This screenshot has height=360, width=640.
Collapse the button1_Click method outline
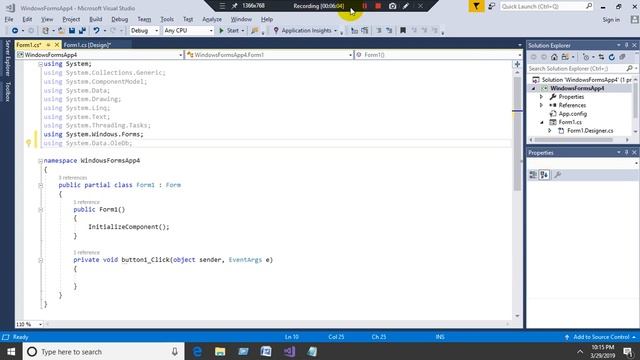[40, 260]
